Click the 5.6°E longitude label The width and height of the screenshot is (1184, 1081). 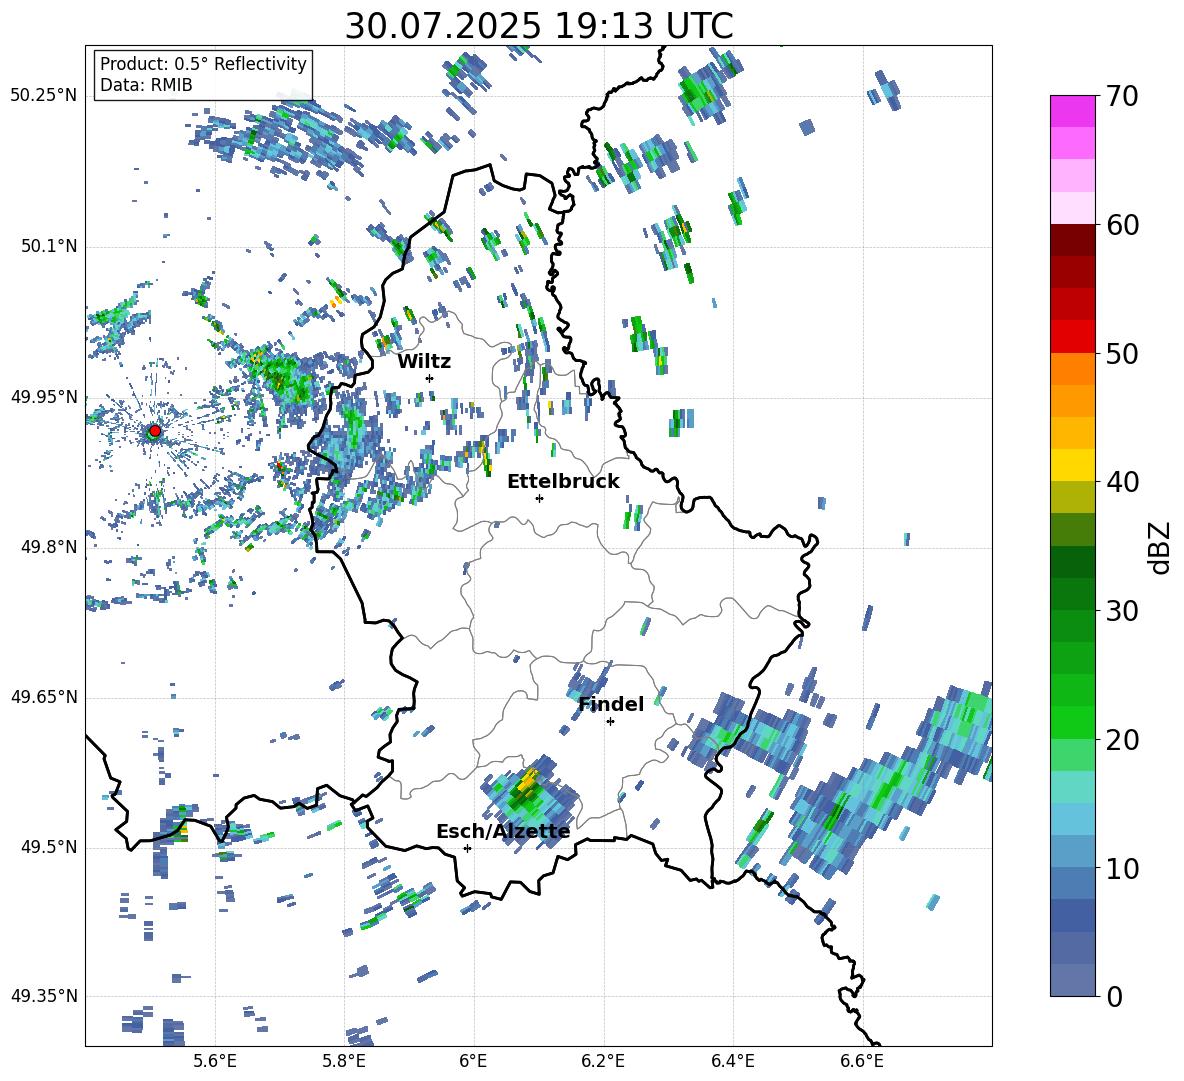[x=215, y=1062]
